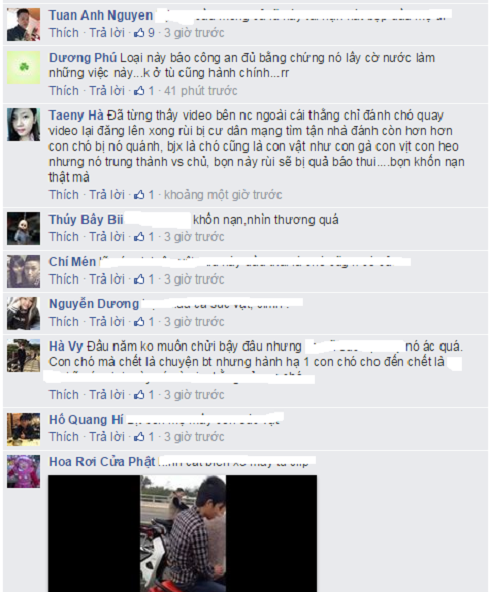Open Tuan Anh Nguyen's profile picture

(23, 25)
